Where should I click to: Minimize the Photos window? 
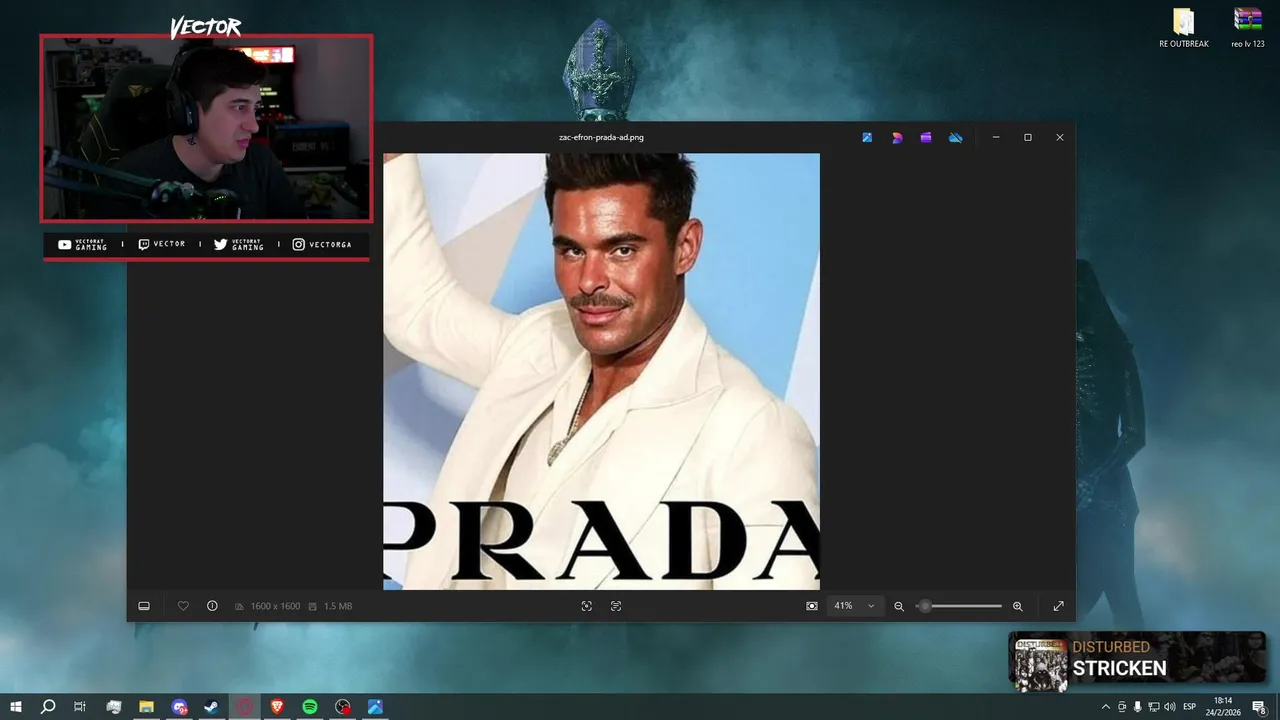[996, 138]
